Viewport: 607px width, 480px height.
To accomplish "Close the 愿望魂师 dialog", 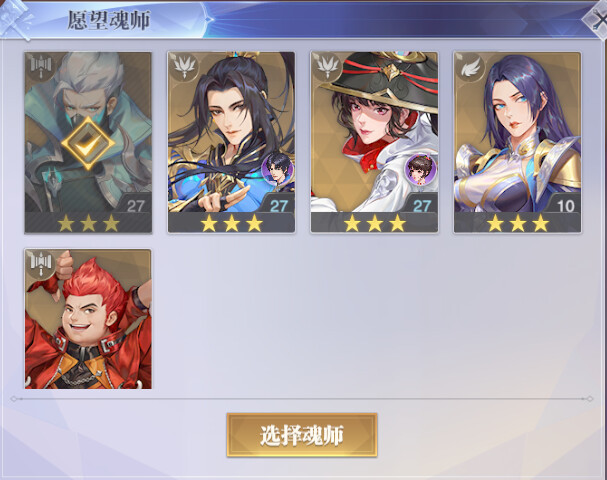I will pos(597,21).
